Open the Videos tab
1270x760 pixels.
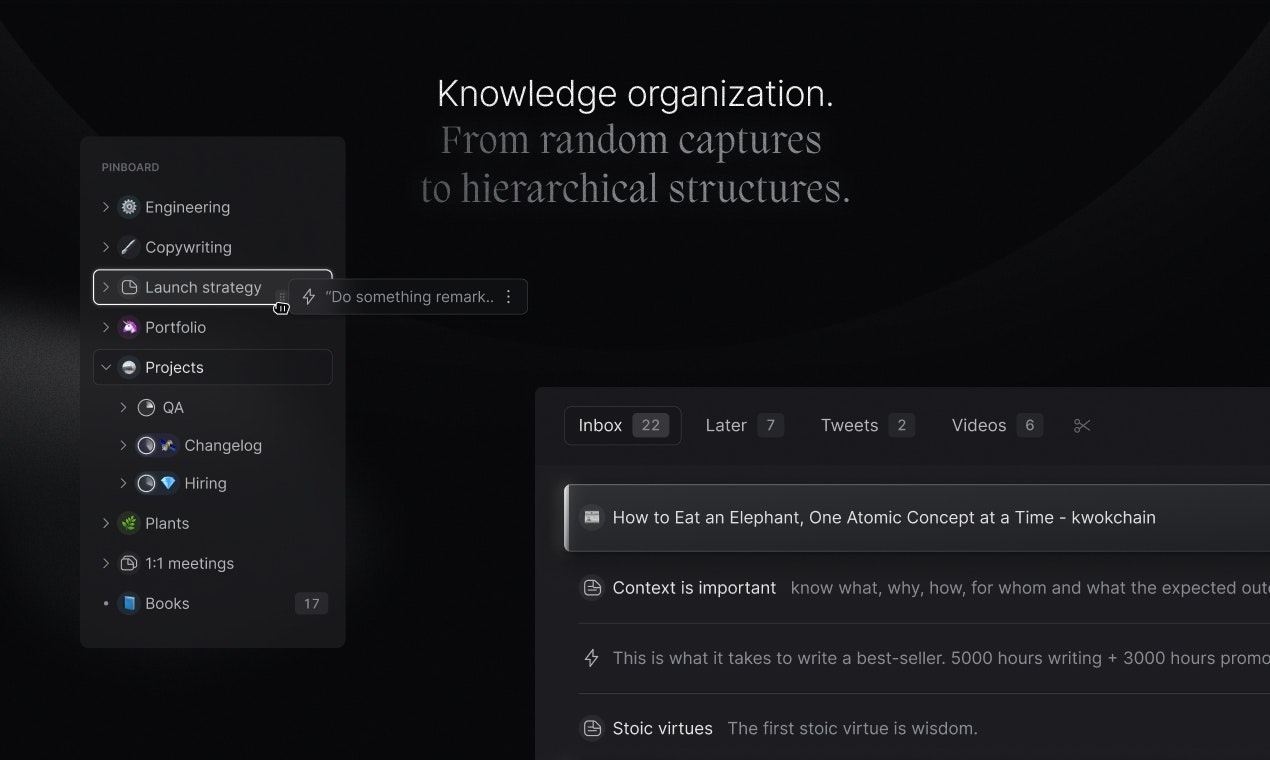997,426
